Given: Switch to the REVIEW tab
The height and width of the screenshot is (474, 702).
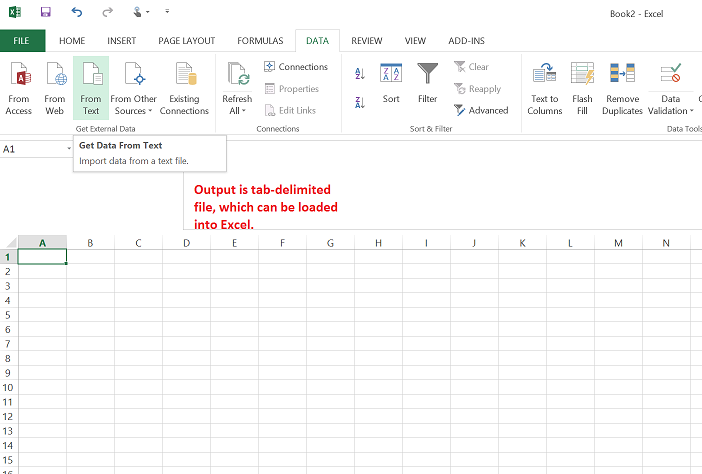Looking at the screenshot, I should tap(367, 41).
